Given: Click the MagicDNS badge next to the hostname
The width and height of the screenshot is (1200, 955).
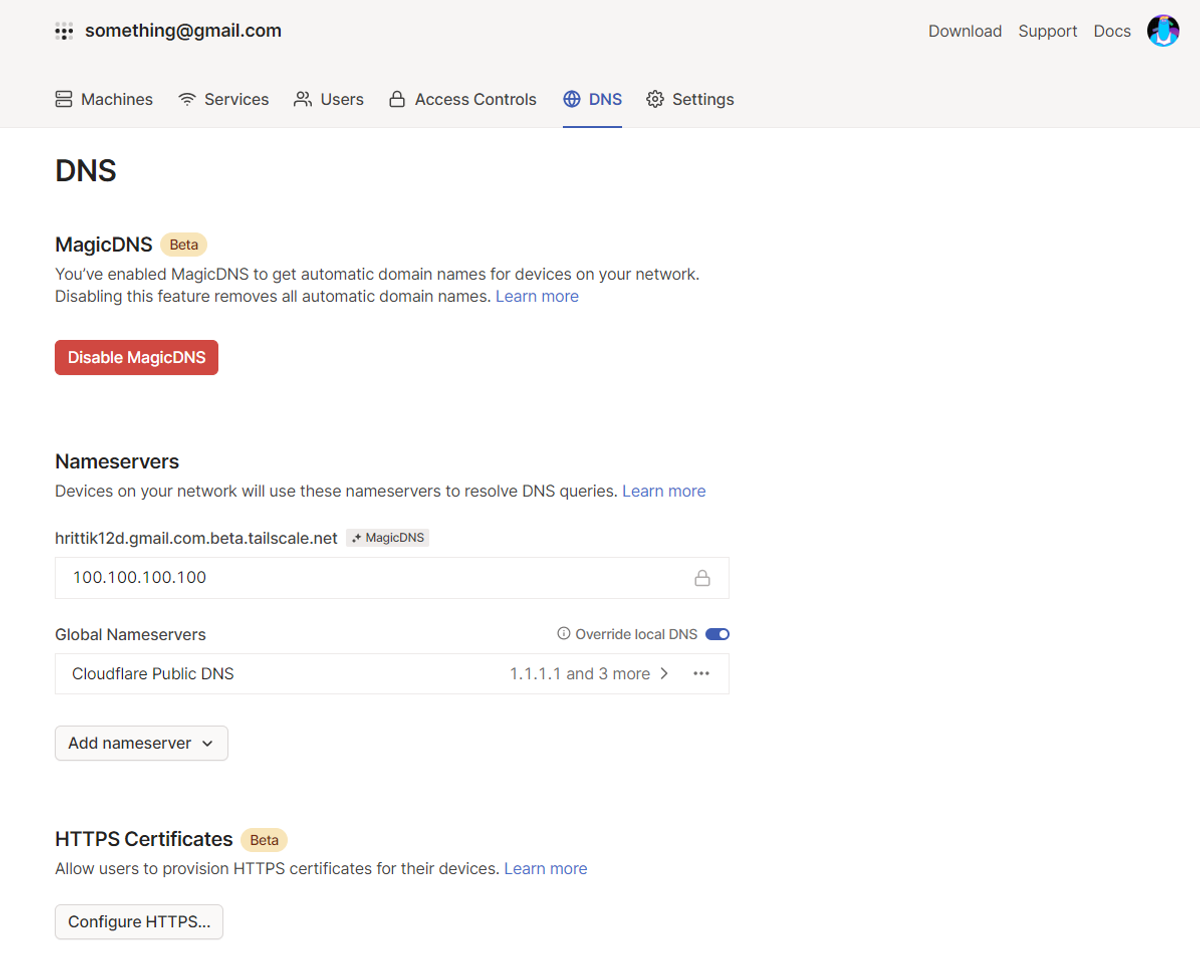Looking at the screenshot, I should pyautogui.click(x=387, y=537).
